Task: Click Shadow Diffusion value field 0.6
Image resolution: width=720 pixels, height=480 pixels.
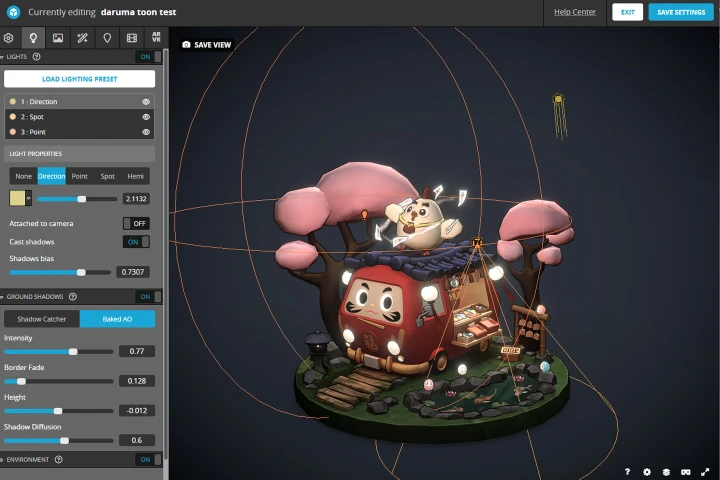Action: tap(137, 440)
